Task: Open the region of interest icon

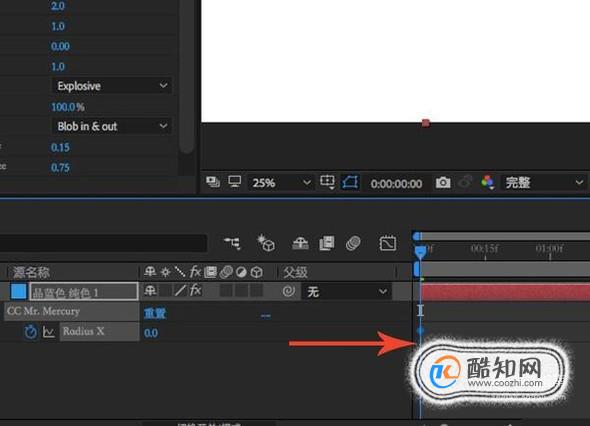Action: pos(327,182)
